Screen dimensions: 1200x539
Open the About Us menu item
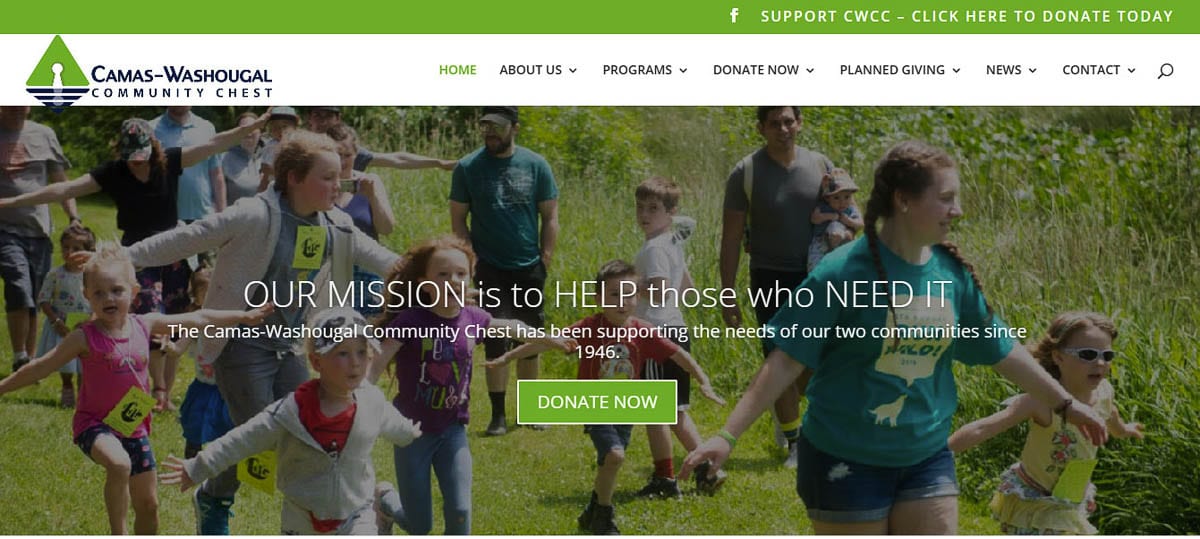531,70
